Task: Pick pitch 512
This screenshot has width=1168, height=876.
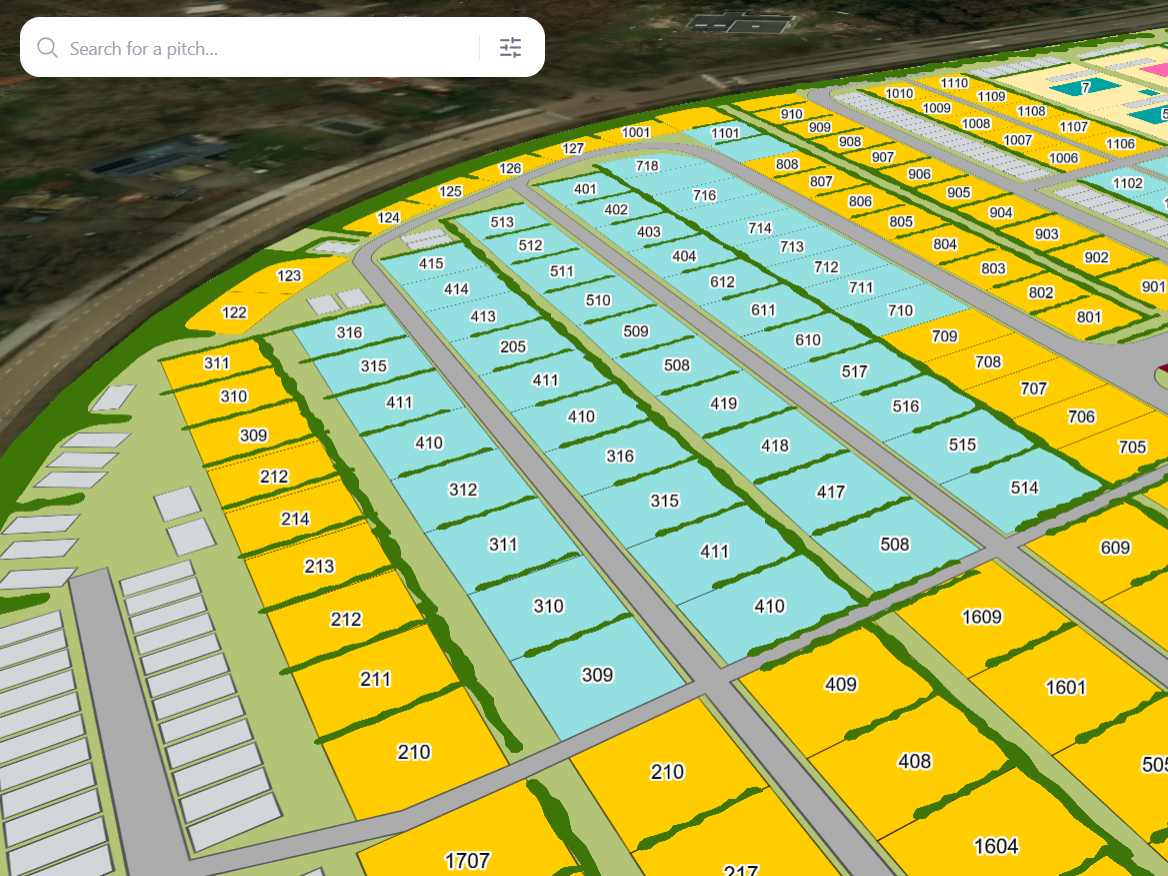Action: pos(530,245)
